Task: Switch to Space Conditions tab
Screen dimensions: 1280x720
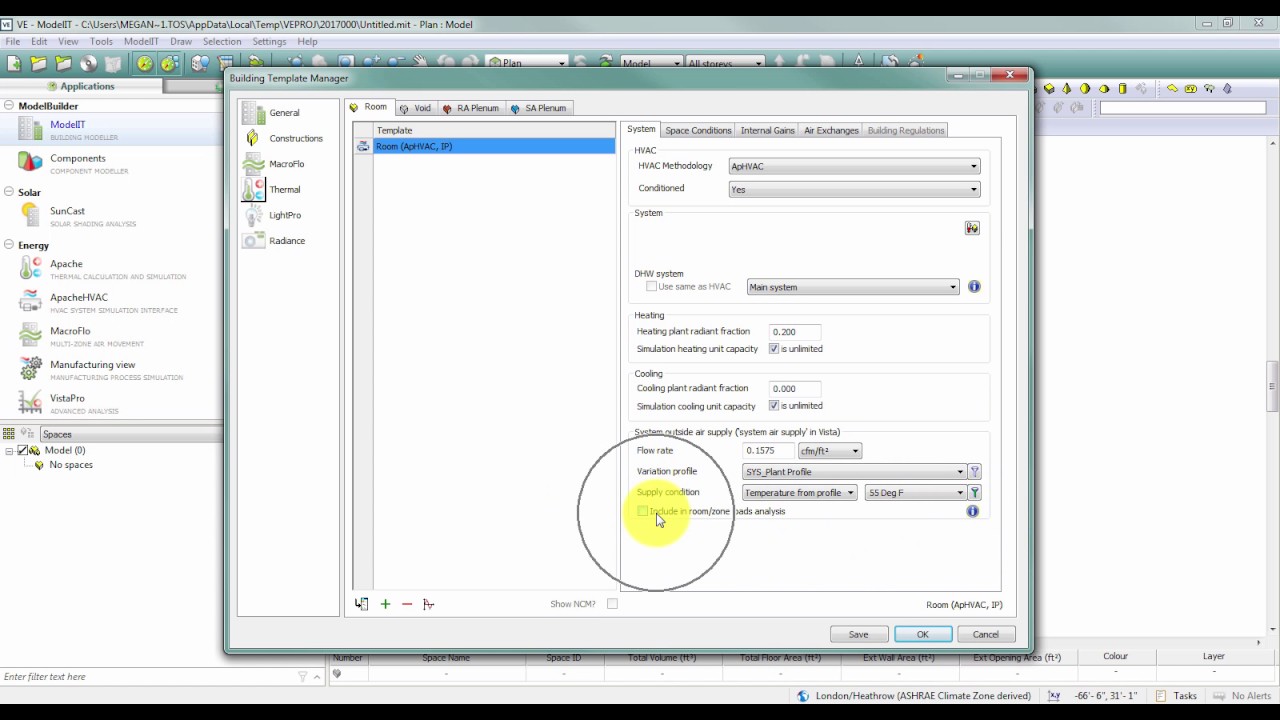Action: point(698,130)
